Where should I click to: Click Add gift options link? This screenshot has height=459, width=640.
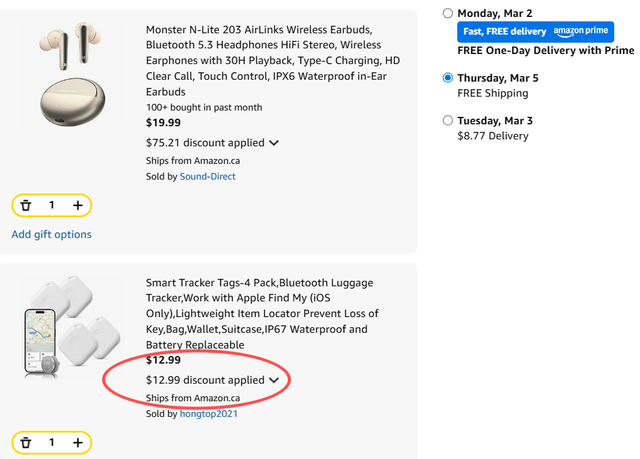point(51,234)
